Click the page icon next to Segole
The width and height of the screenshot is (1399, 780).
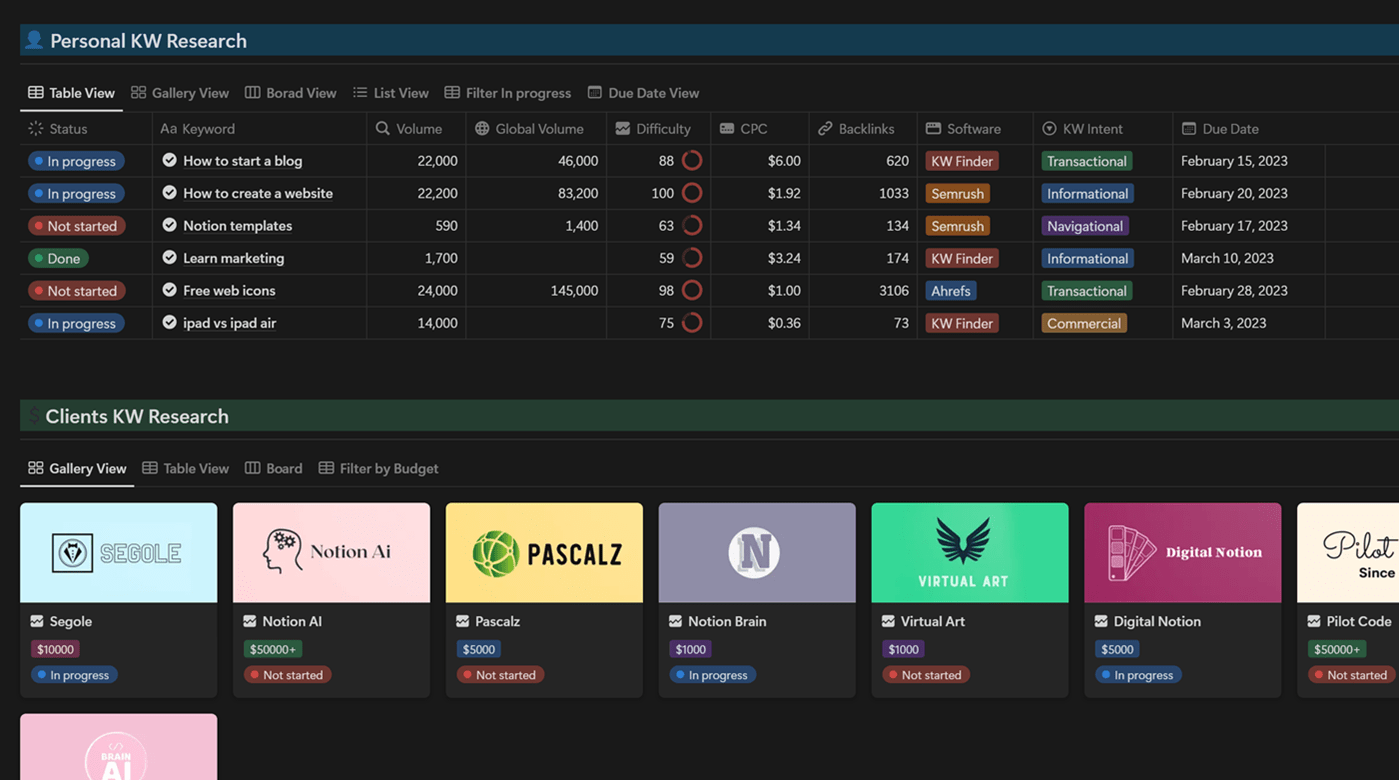pos(37,621)
